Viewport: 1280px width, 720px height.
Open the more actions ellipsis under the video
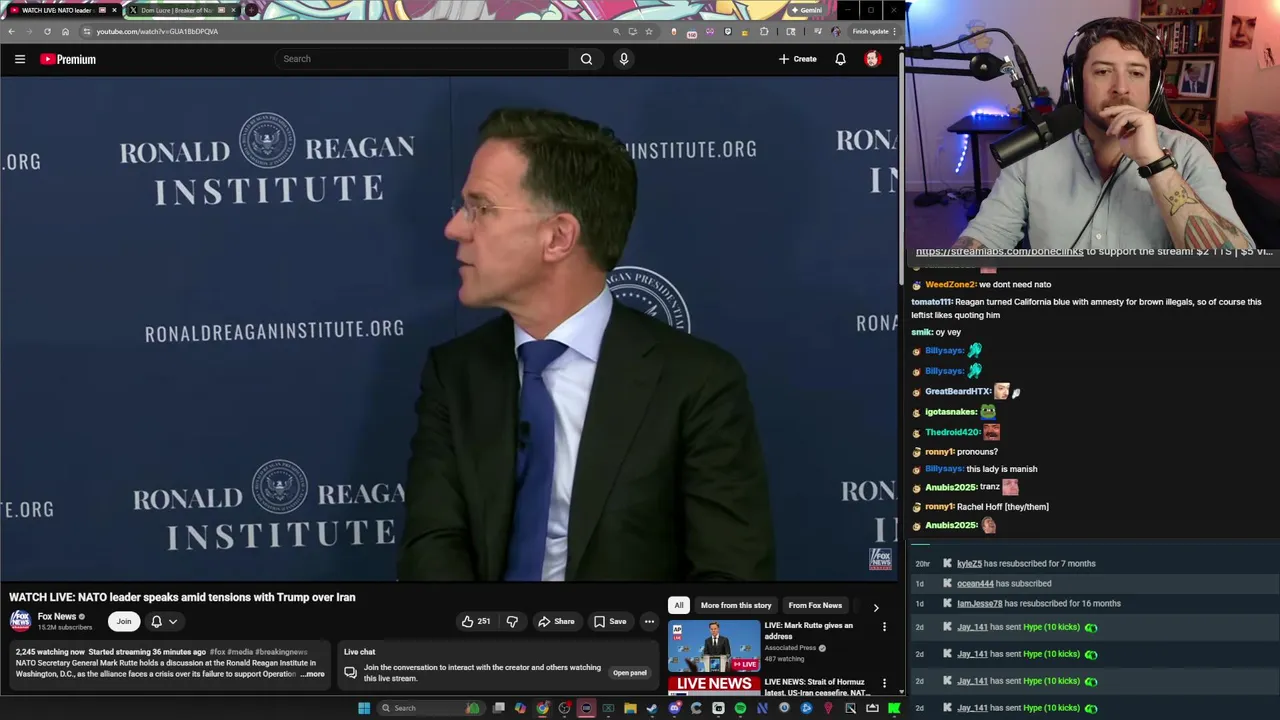(x=649, y=621)
